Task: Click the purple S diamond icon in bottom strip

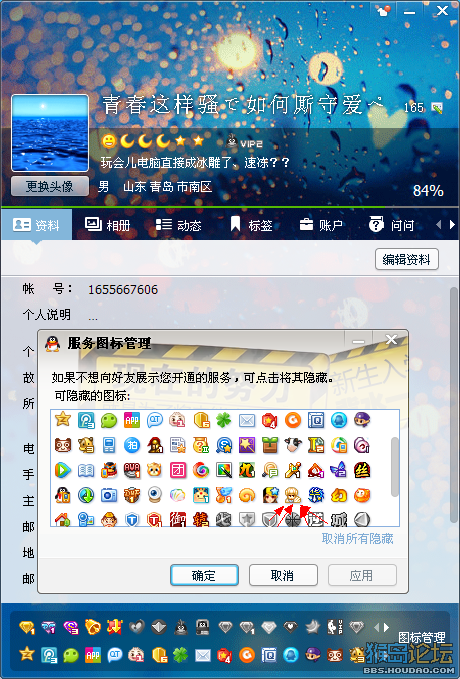Action: coord(71,627)
